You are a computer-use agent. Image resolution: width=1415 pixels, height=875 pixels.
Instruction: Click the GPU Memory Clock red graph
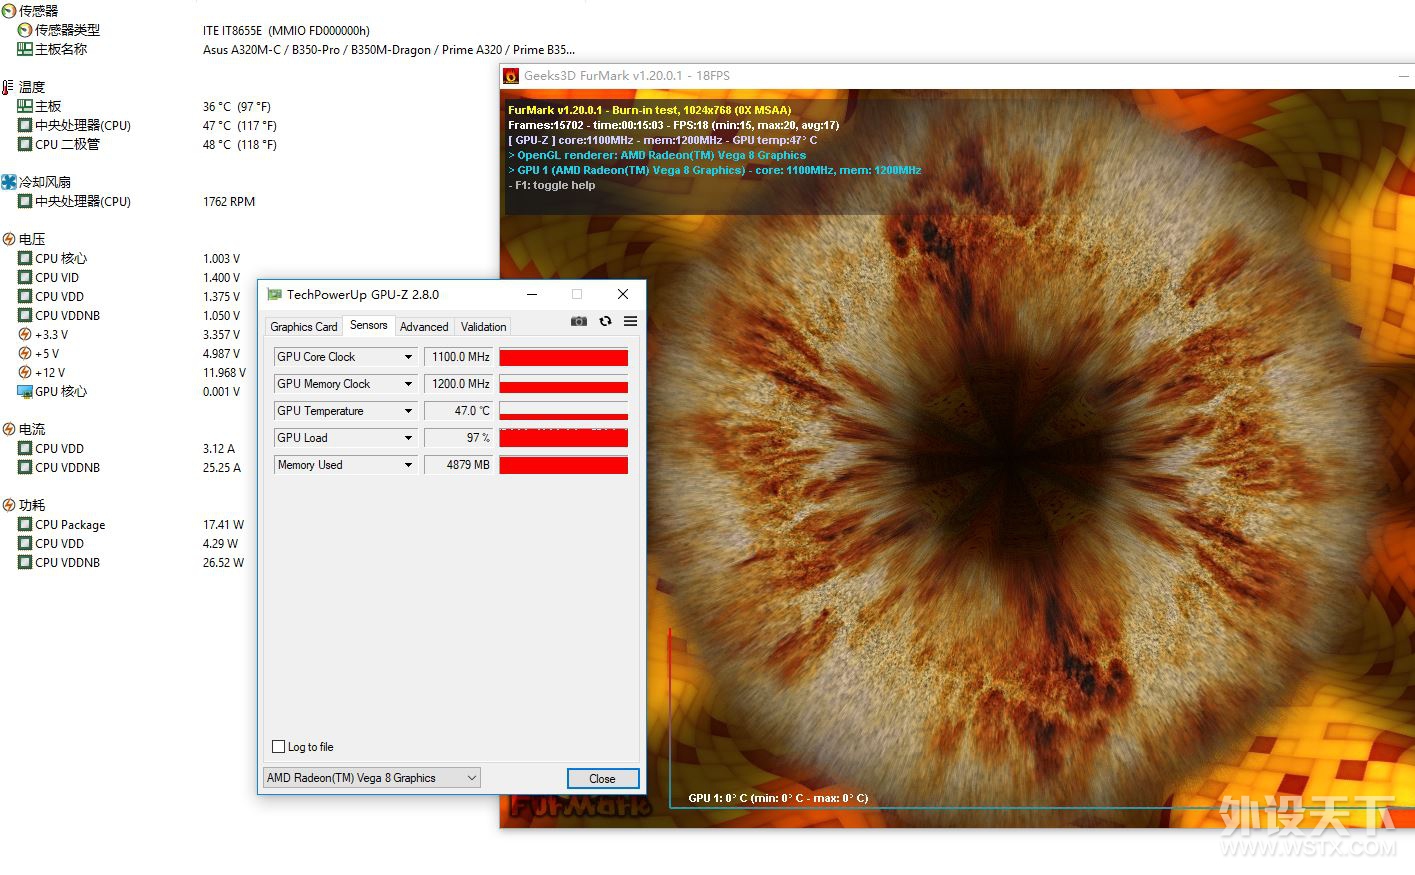(564, 384)
